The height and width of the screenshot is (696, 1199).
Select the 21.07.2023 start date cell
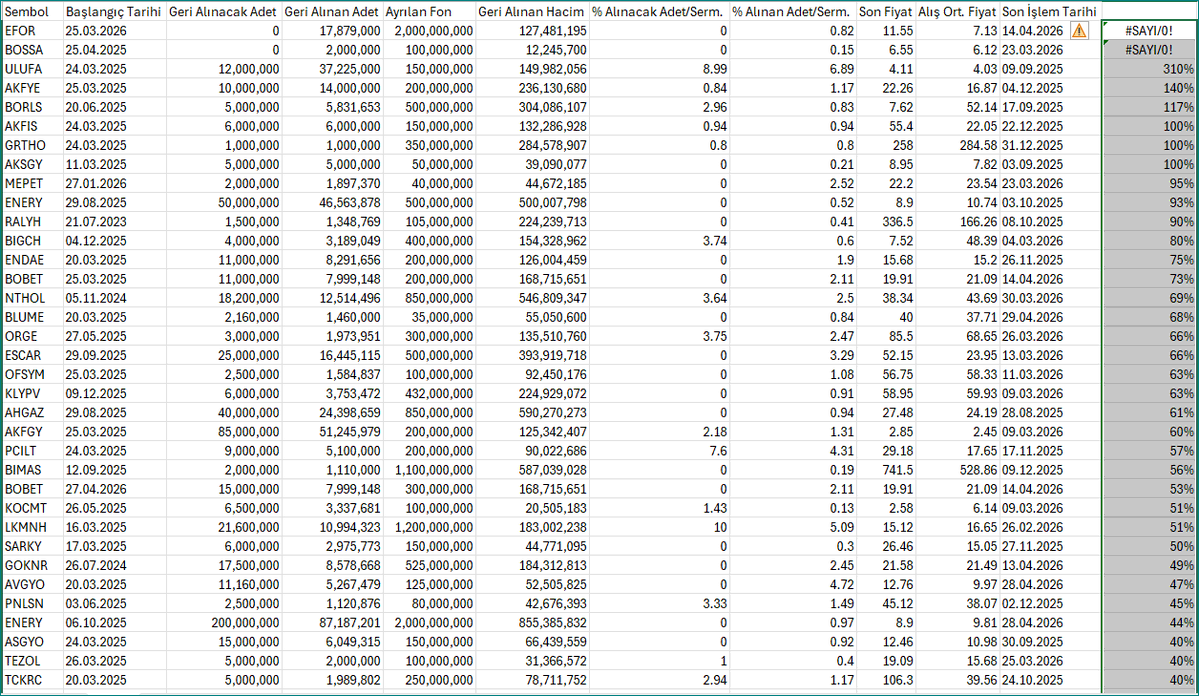[x=114, y=222]
